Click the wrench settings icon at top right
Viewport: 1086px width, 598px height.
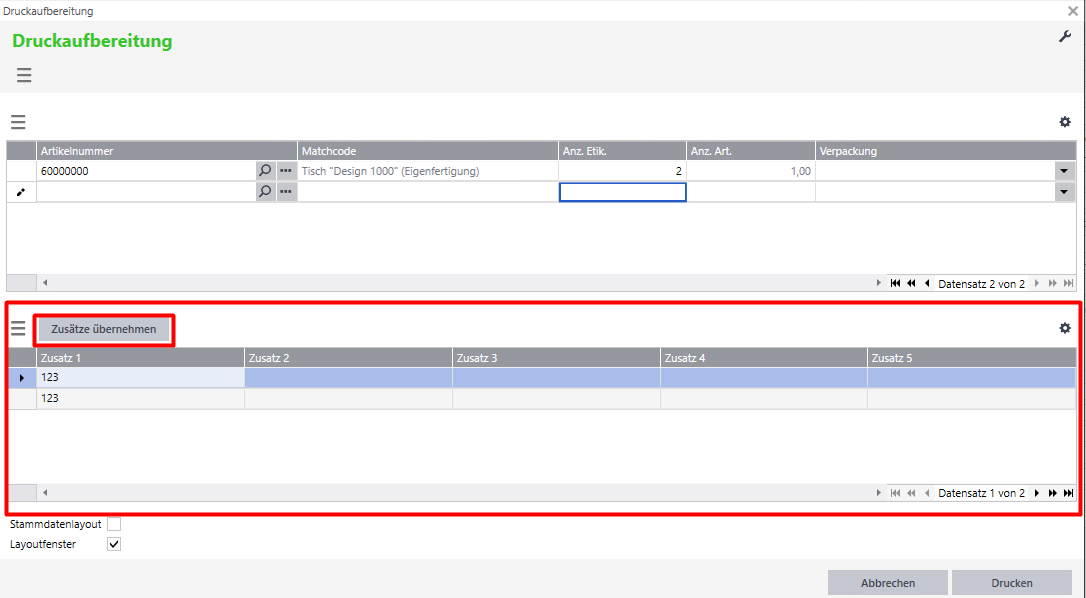(1065, 37)
